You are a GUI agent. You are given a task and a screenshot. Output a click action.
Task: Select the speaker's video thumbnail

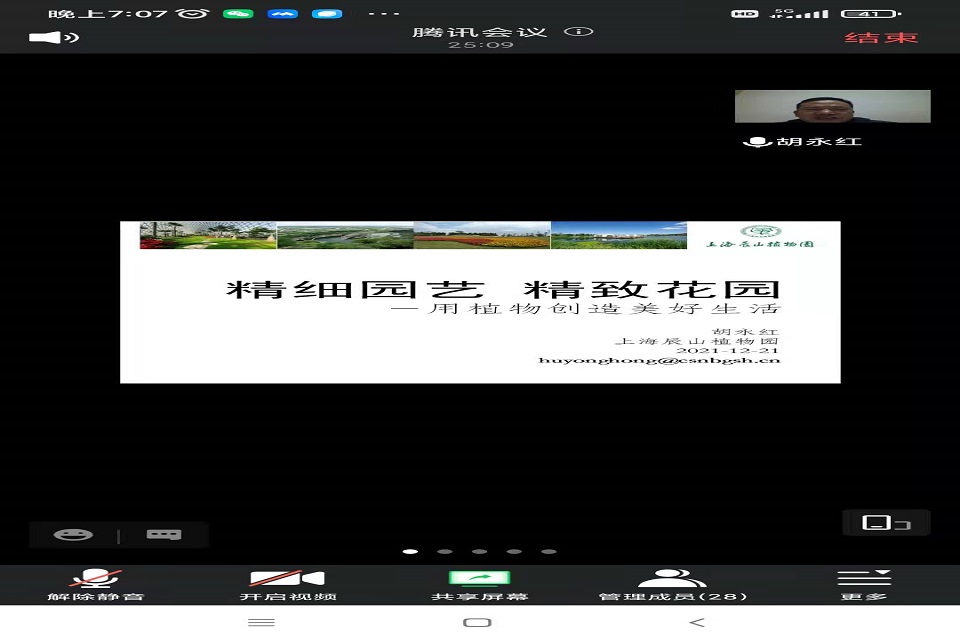point(832,107)
